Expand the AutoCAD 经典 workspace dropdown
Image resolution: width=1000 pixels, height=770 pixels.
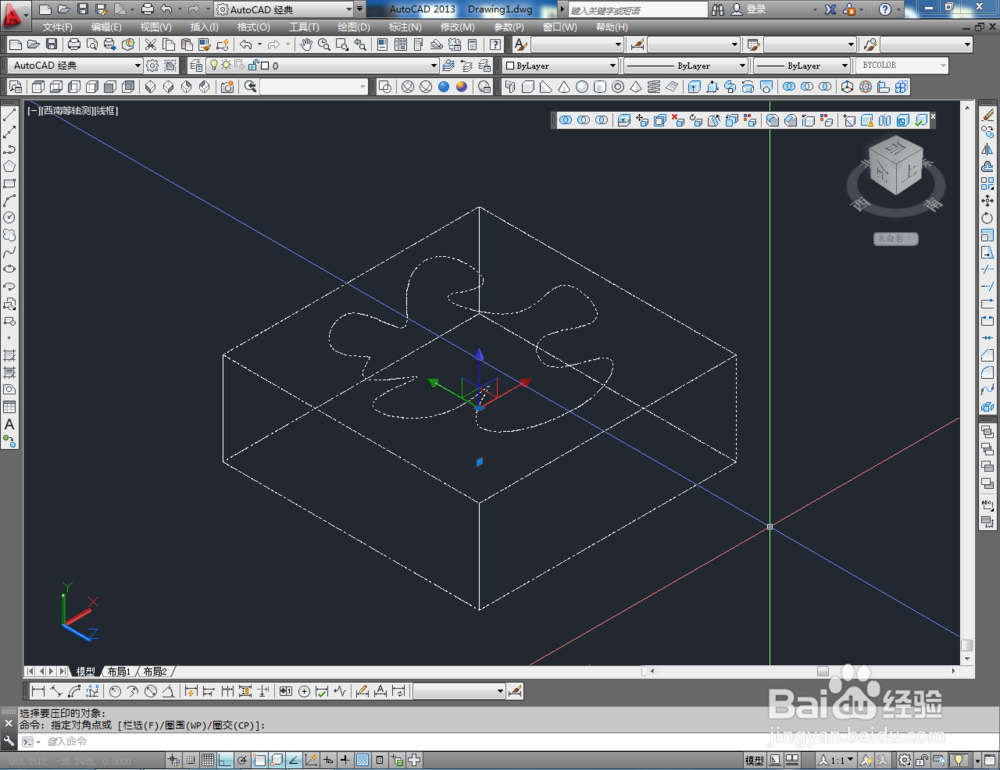75,65
